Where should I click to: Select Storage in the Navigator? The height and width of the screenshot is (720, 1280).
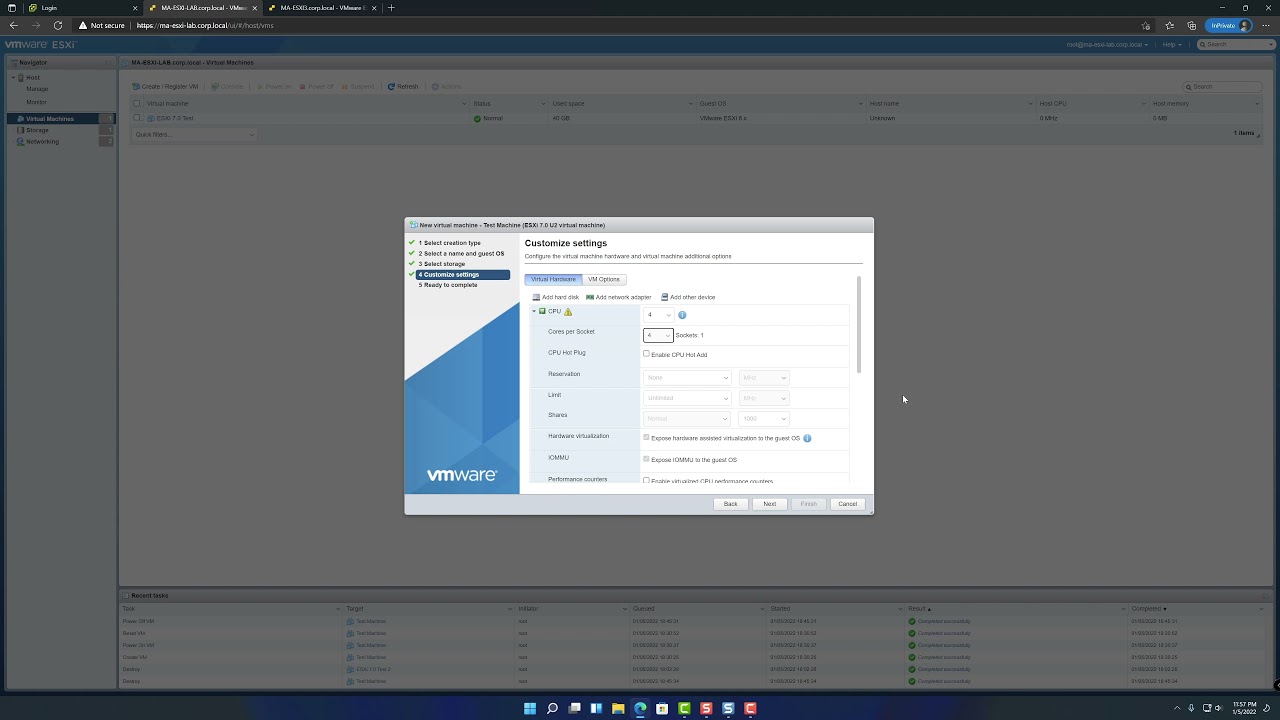(37, 130)
